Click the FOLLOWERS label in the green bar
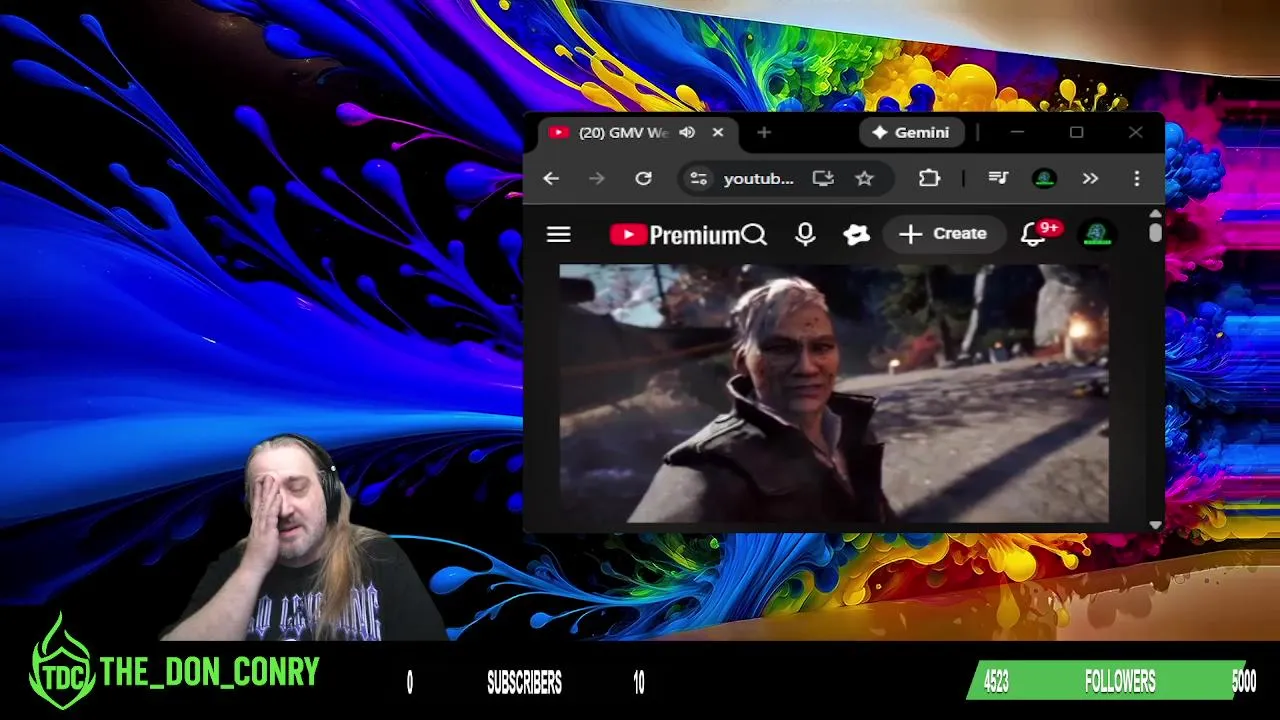 click(x=1120, y=682)
